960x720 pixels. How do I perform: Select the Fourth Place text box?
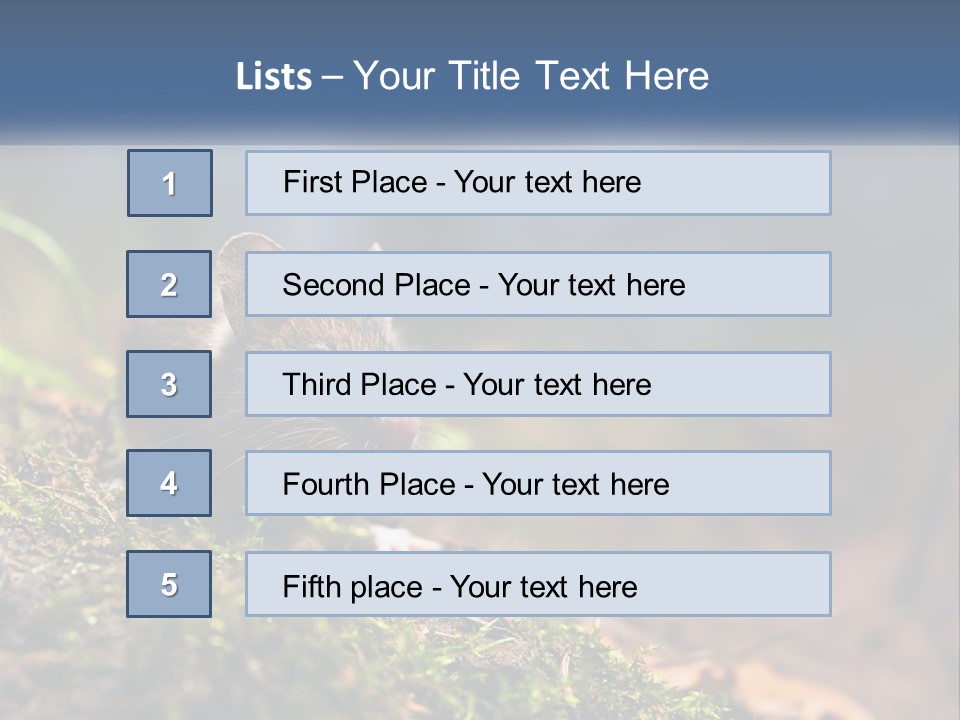coord(538,483)
